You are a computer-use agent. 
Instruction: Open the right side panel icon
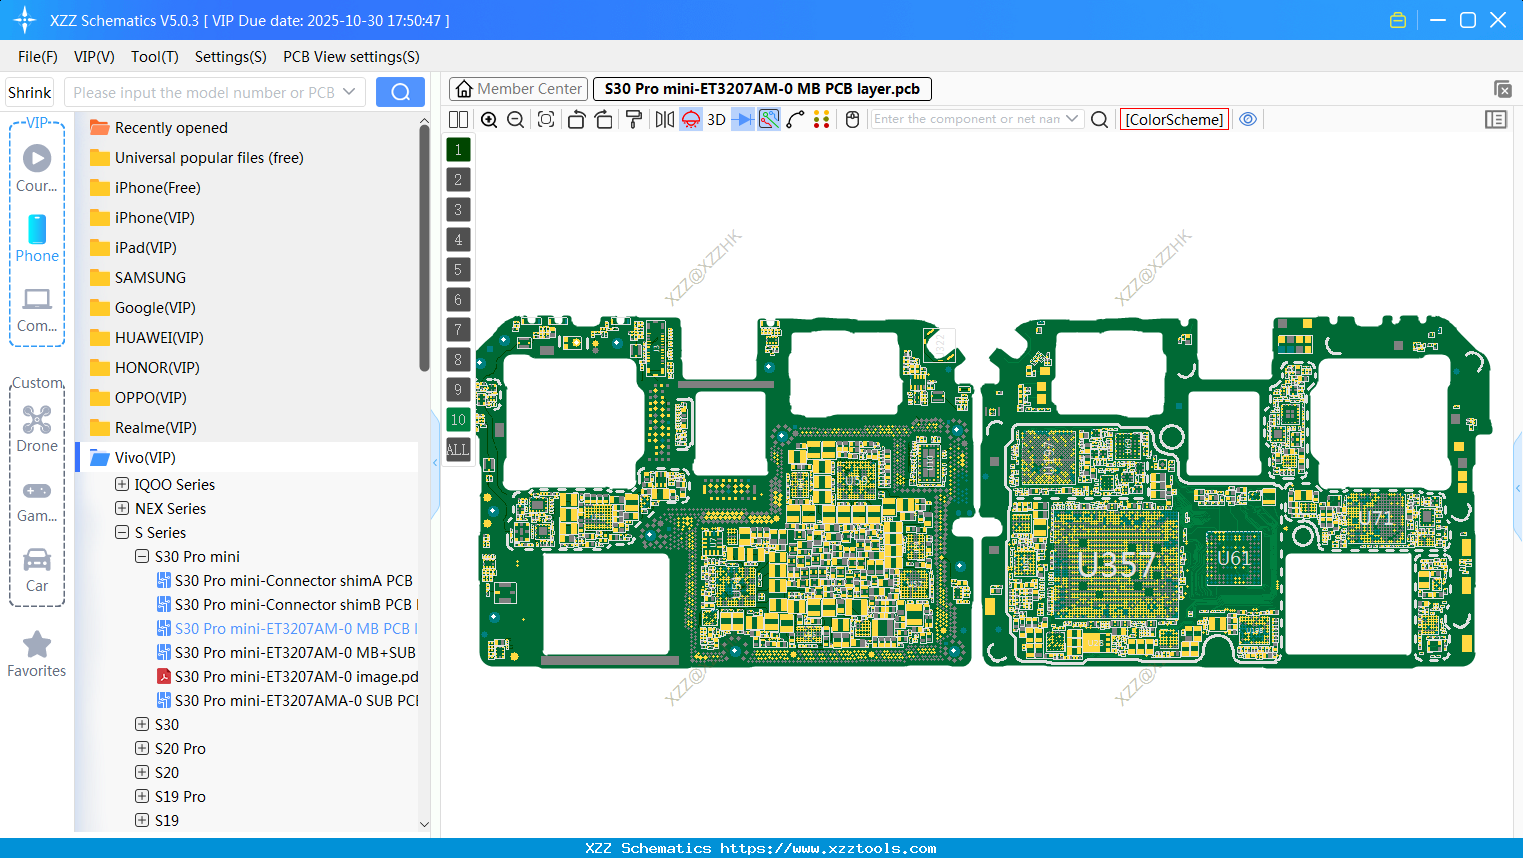(1496, 119)
